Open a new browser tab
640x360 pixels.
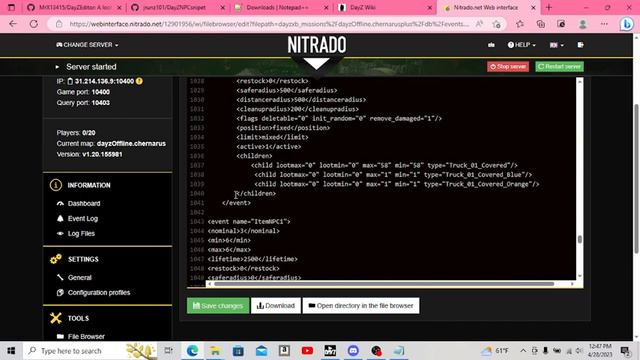(549, 7)
